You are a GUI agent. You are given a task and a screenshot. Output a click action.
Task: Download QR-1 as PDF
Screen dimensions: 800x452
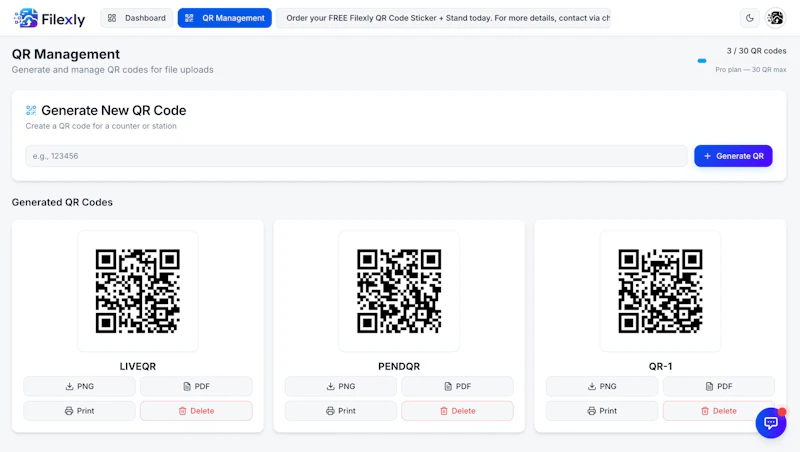pos(719,386)
